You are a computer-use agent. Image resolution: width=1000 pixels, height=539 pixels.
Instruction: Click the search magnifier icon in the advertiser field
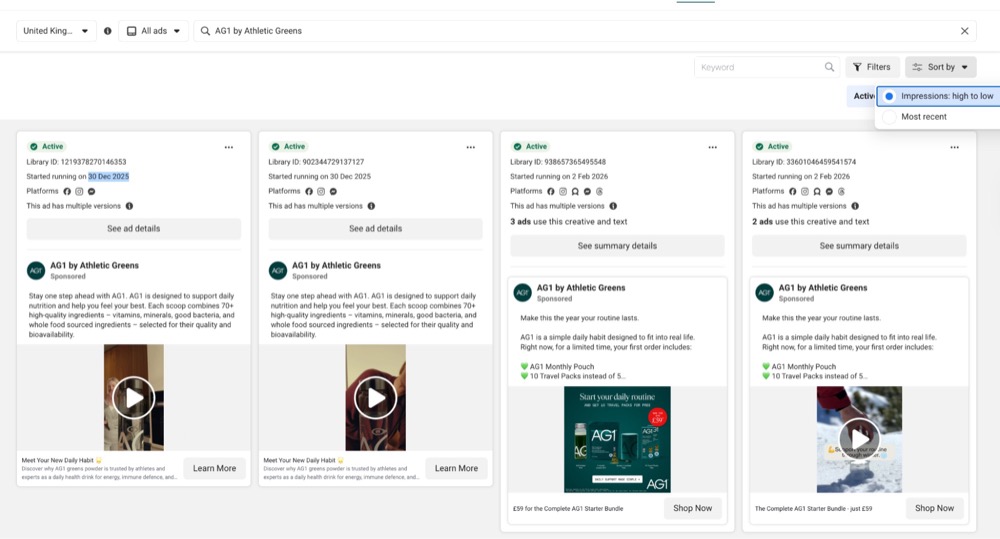coord(205,31)
